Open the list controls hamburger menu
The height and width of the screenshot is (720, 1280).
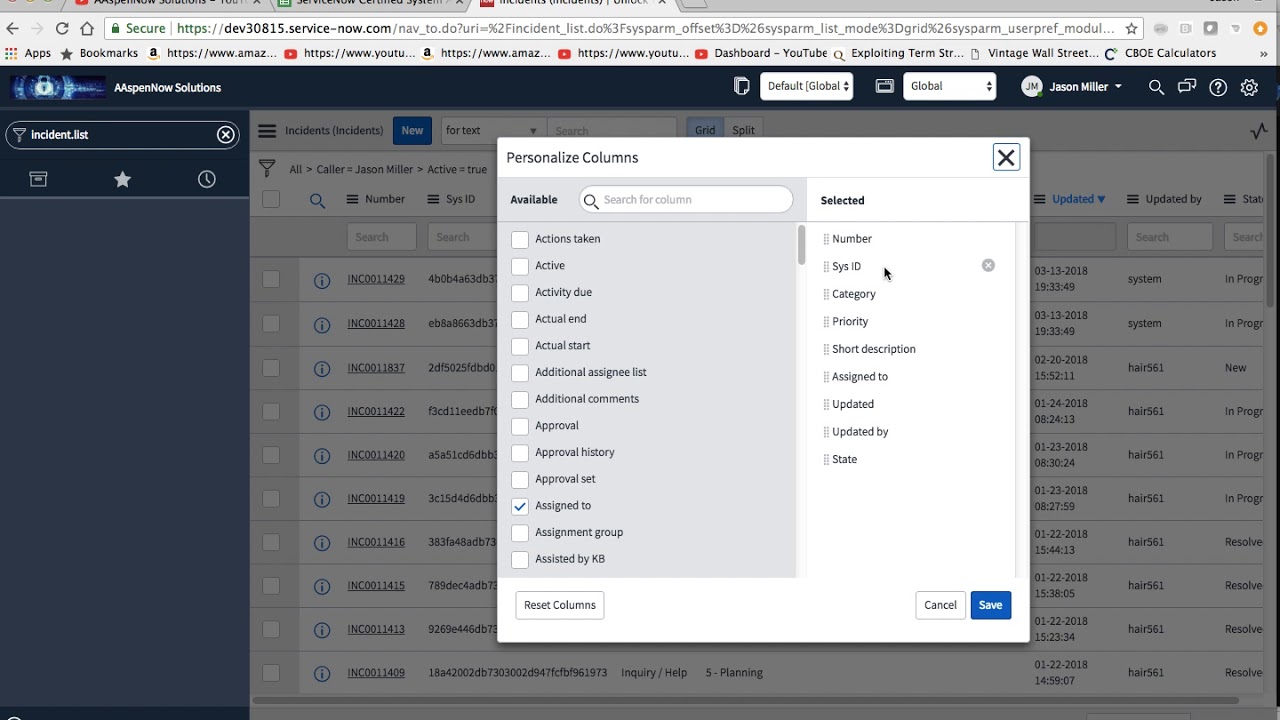pos(267,130)
